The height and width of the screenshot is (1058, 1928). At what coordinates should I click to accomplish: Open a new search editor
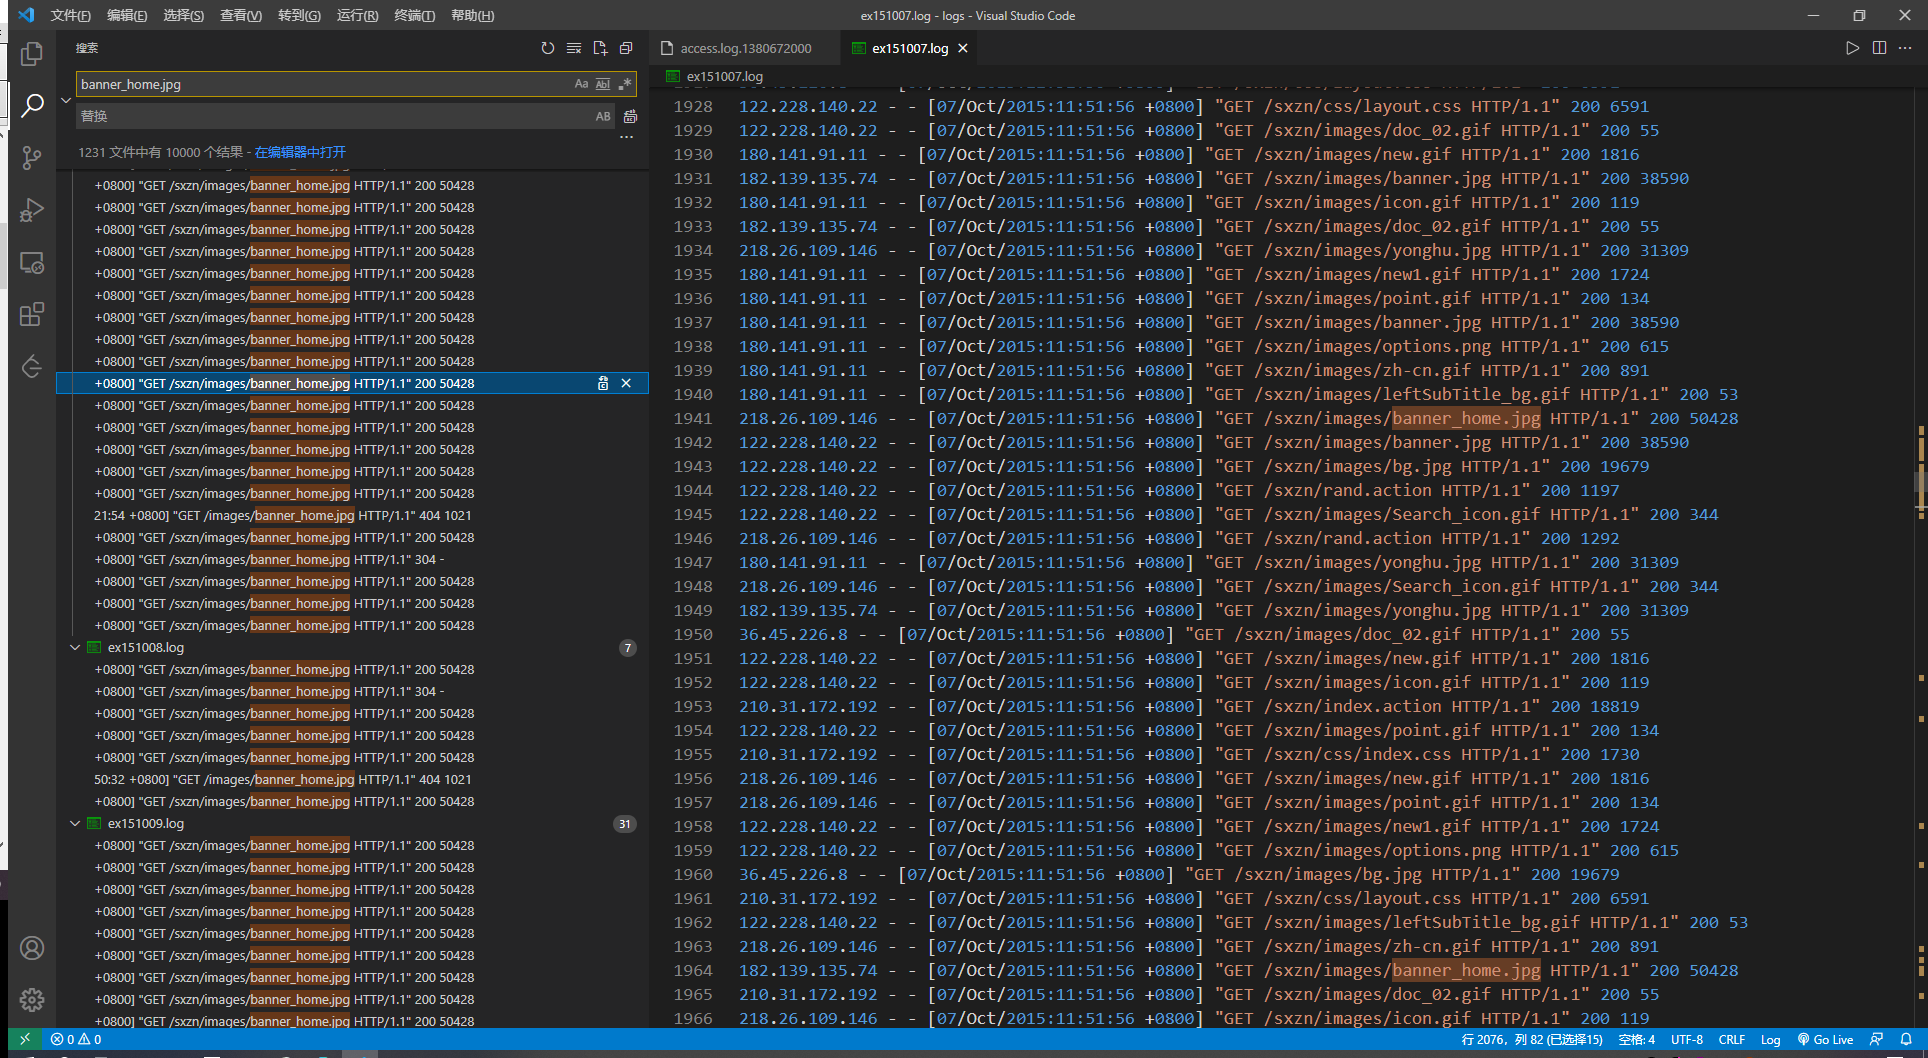click(600, 48)
